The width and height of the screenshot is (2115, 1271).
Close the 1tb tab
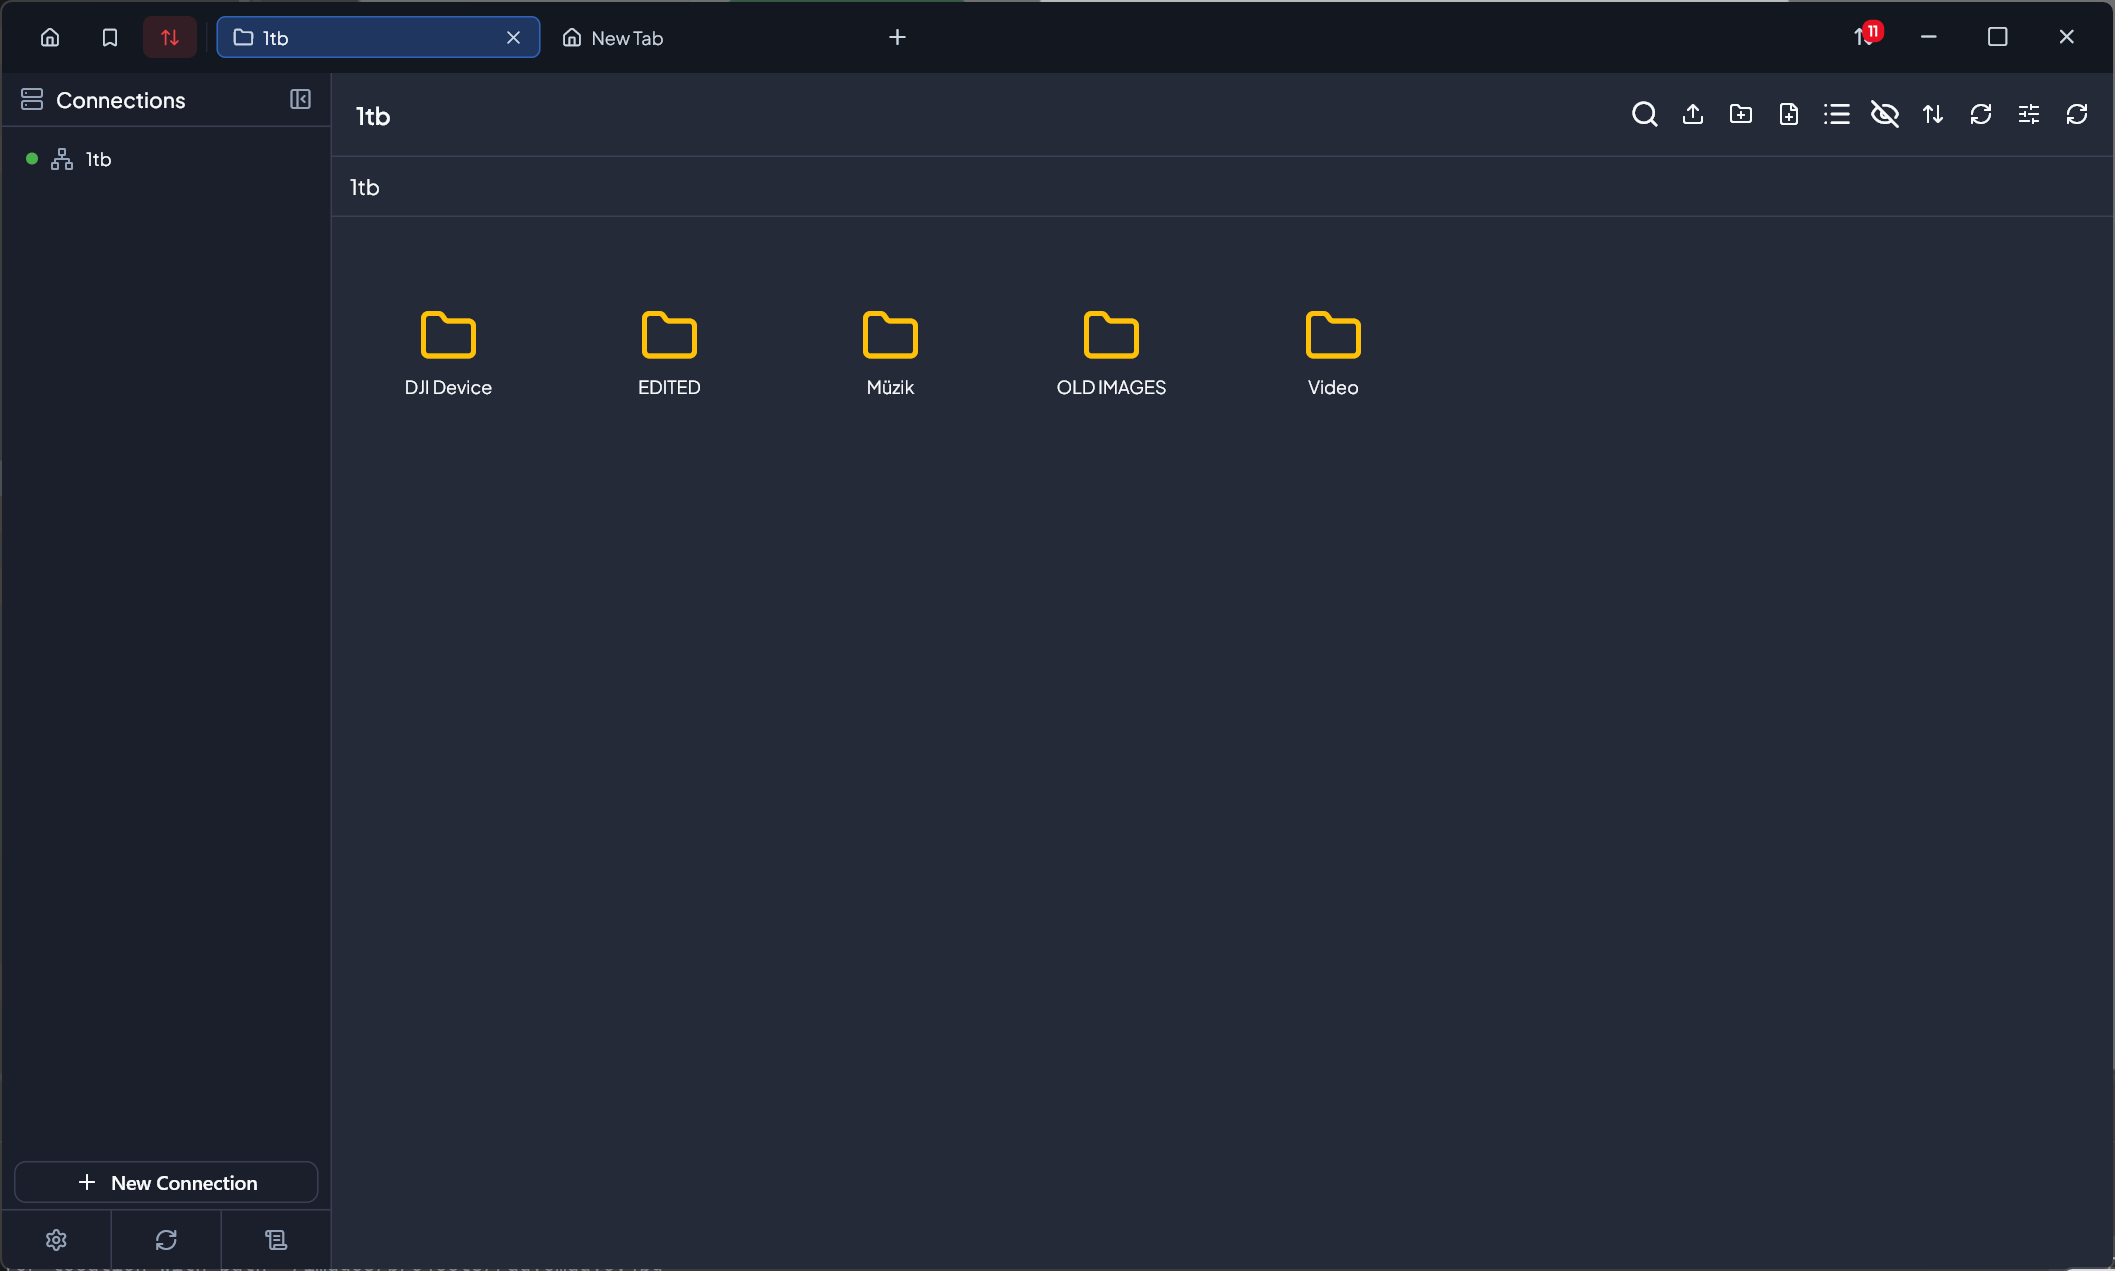tap(513, 38)
